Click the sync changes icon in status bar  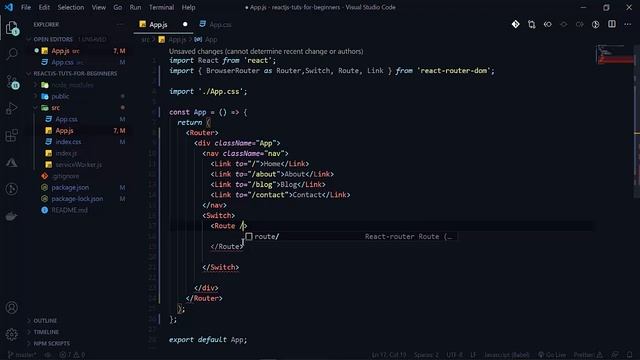(48, 355)
